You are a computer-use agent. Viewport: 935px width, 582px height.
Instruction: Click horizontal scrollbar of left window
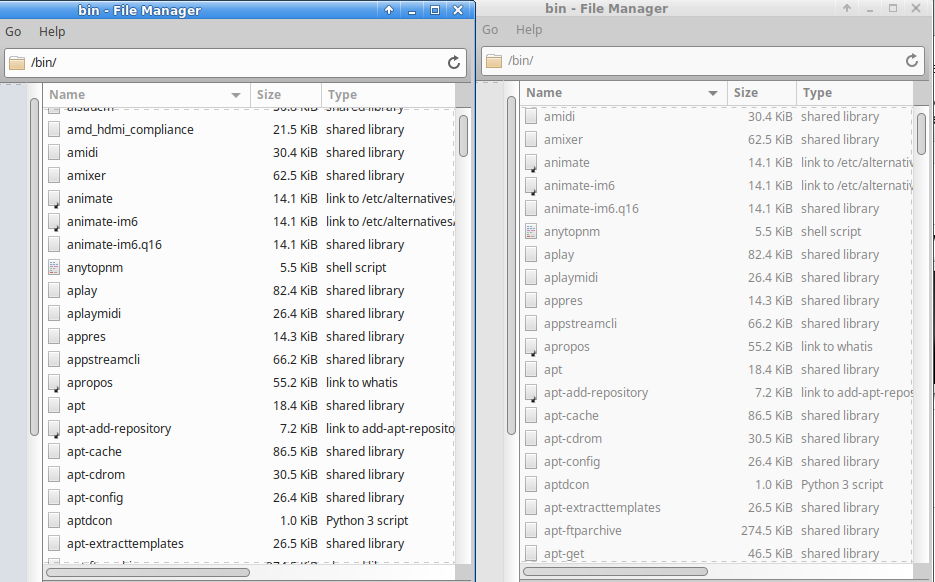pos(148,572)
